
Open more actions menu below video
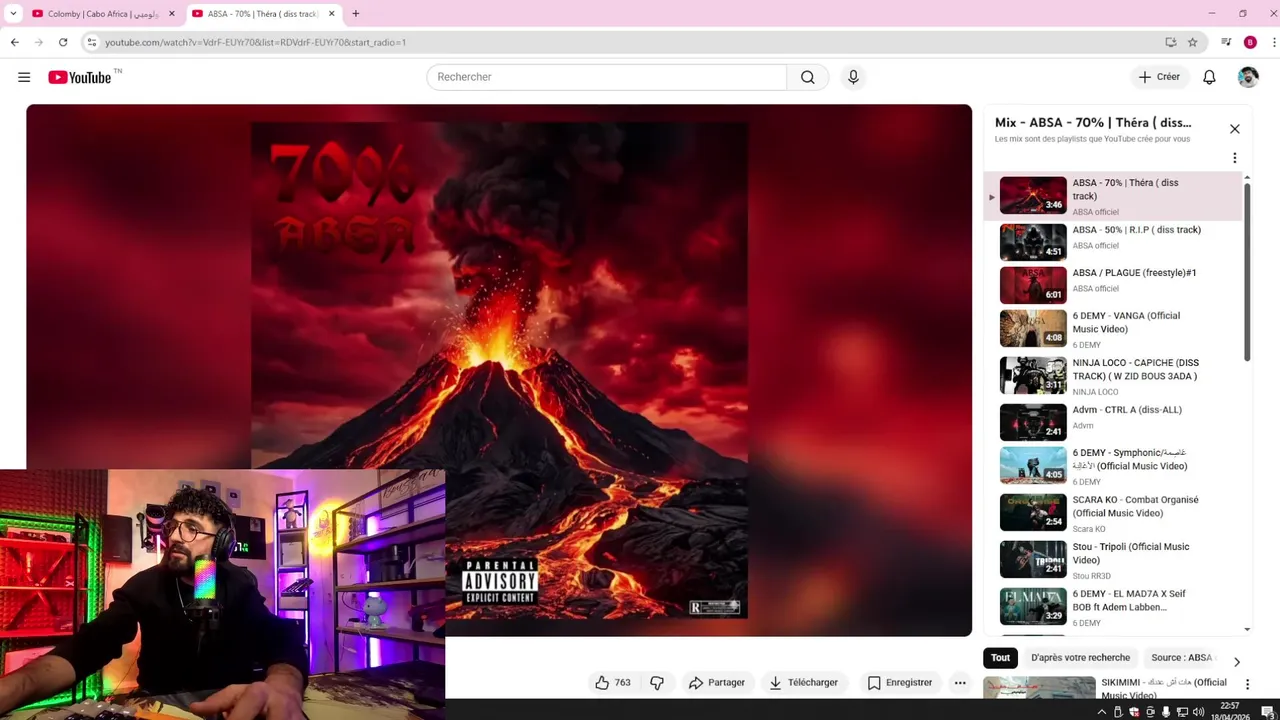960,683
